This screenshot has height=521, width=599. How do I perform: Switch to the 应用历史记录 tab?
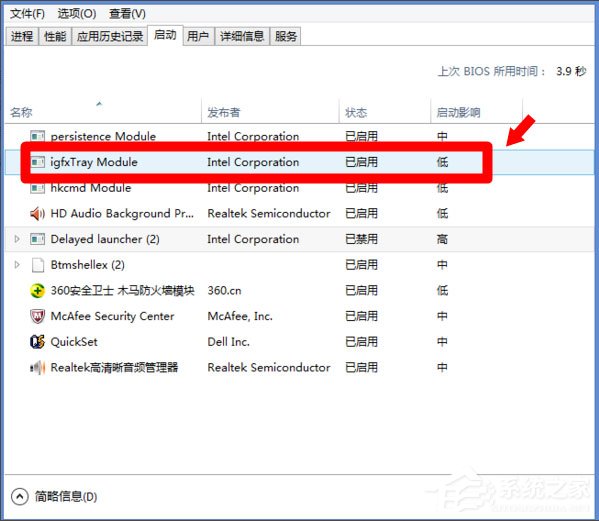[110, 36]
